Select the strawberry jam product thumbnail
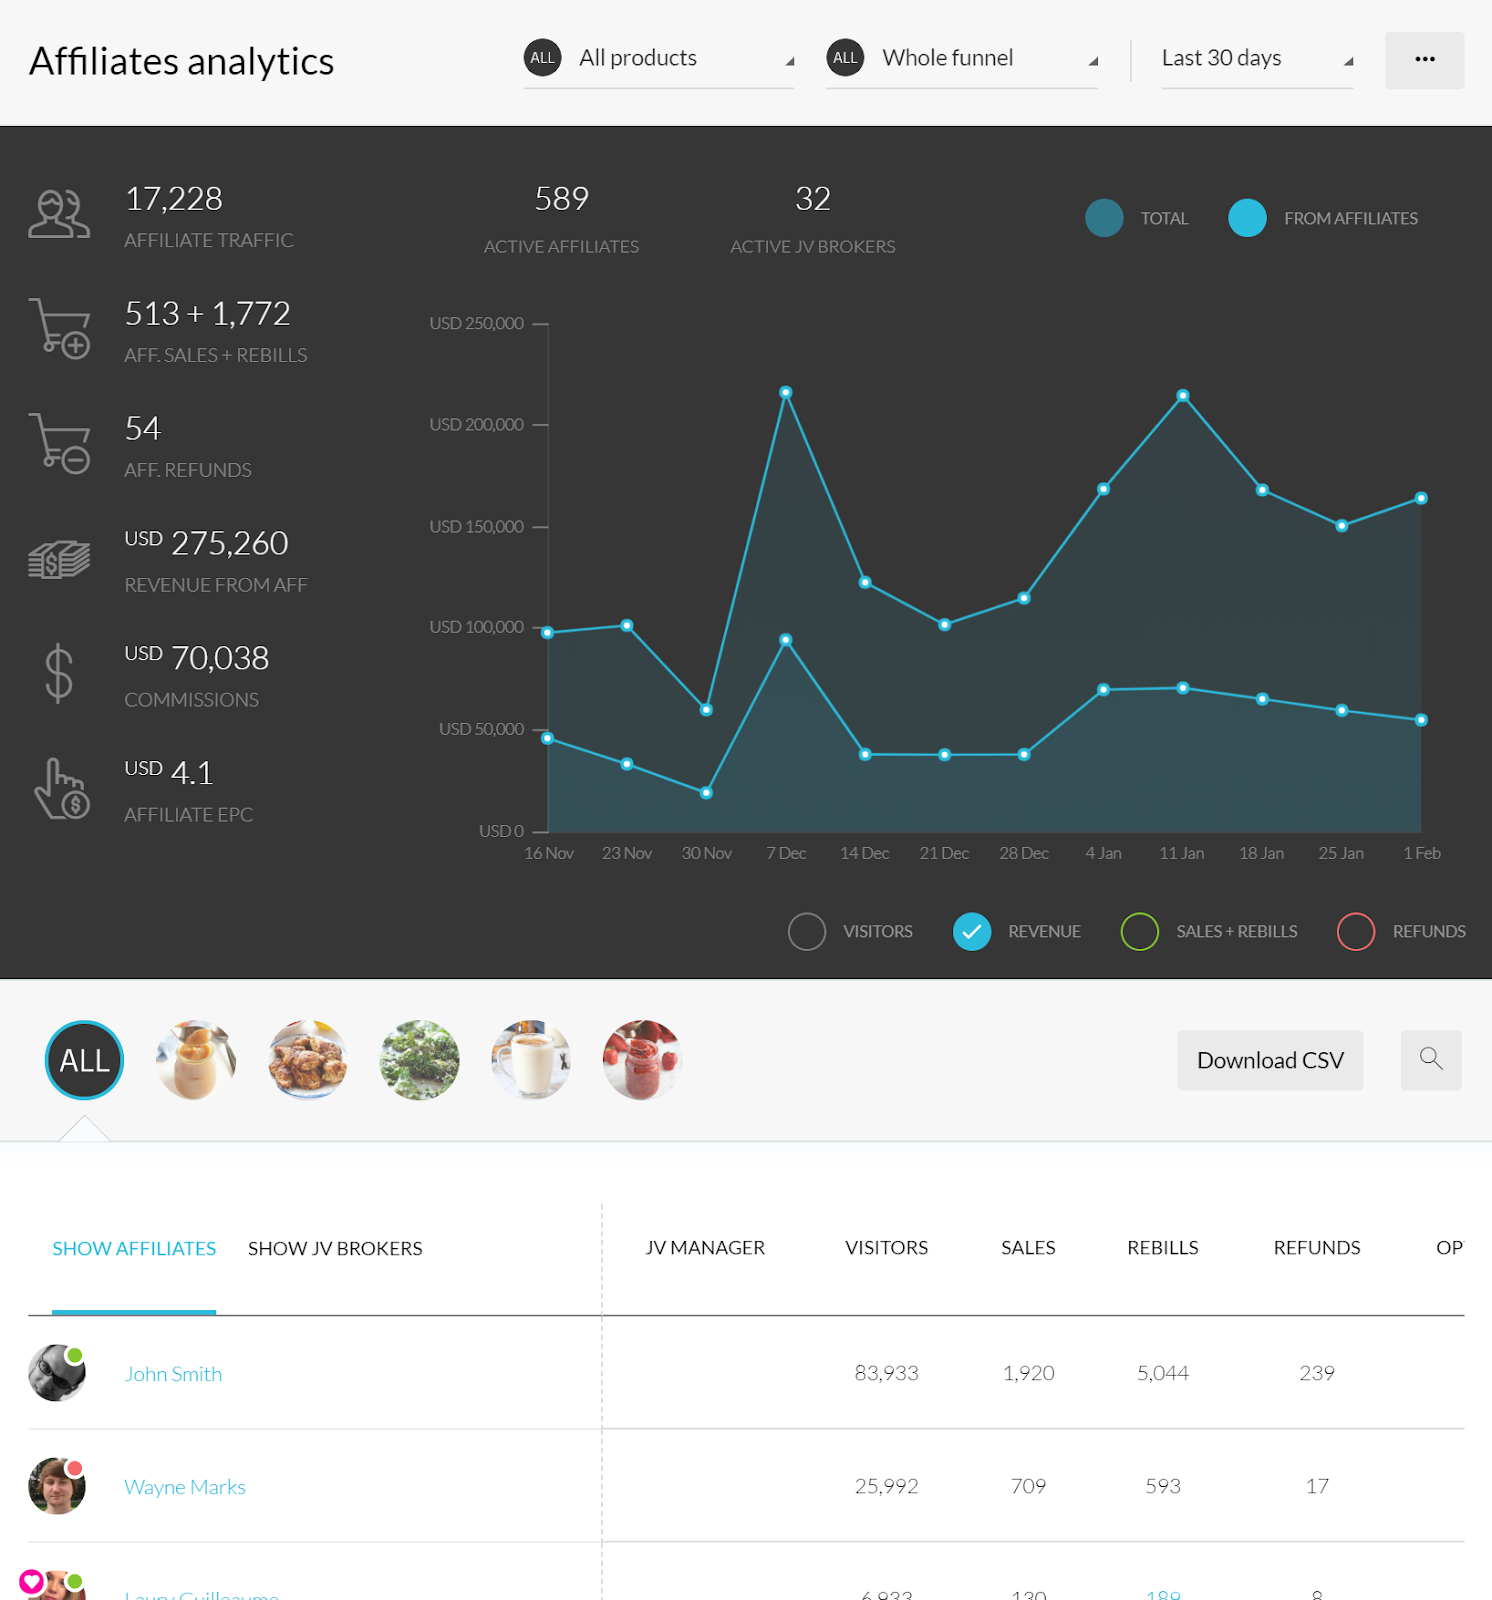This screenshot has height=1600, width=1492. (x=642, y=1060)
